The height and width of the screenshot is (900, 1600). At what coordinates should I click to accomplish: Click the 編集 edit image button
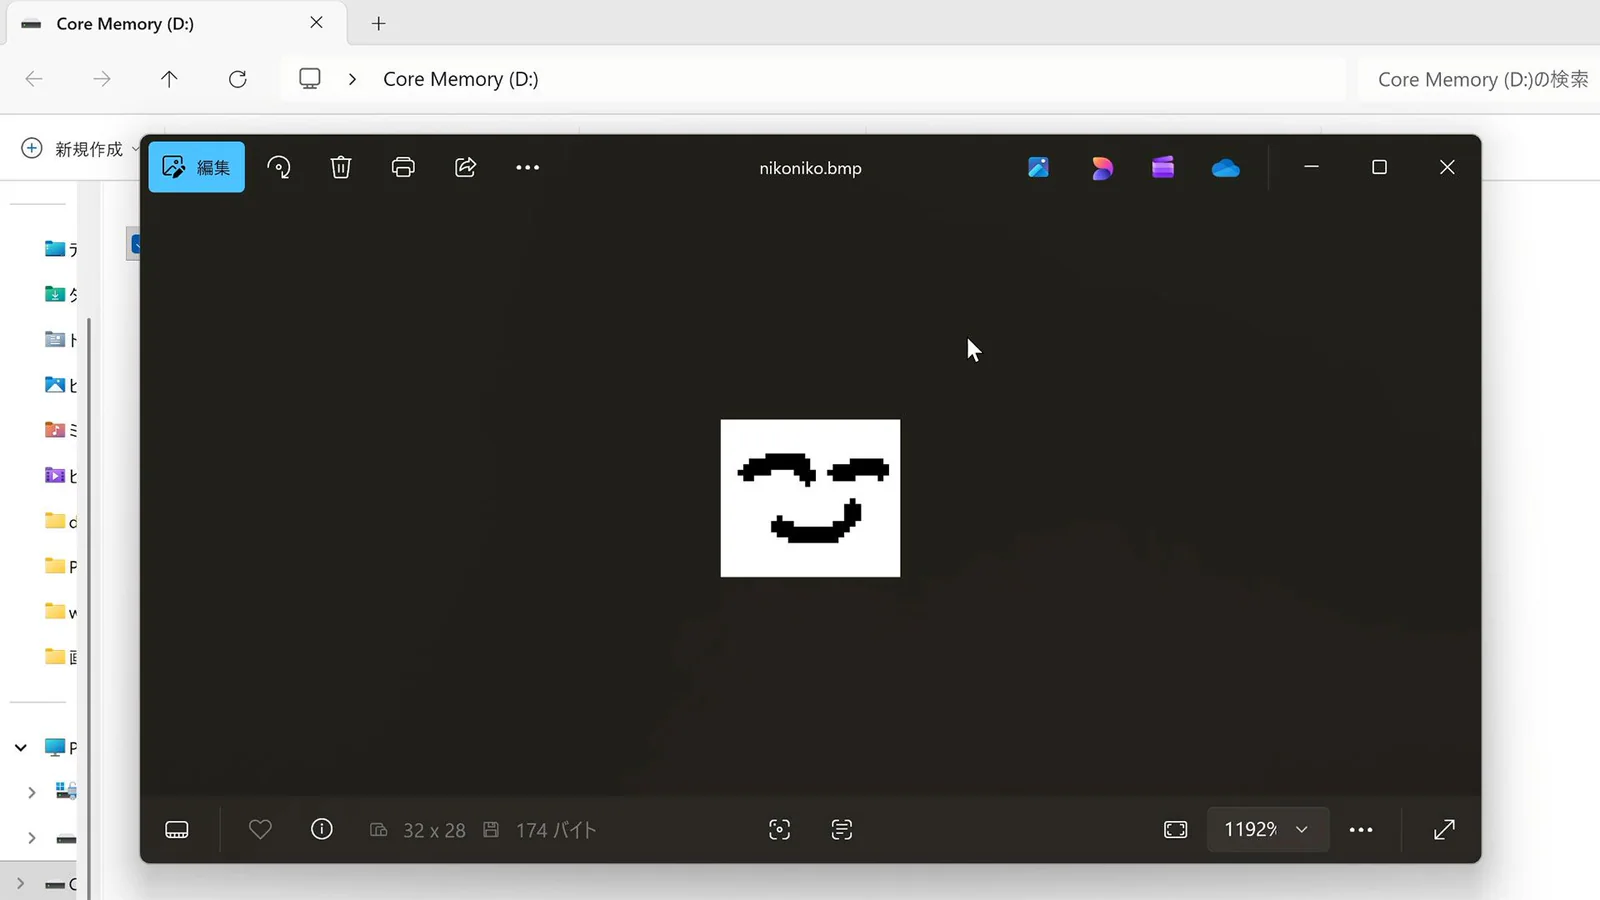click(197, 167)
